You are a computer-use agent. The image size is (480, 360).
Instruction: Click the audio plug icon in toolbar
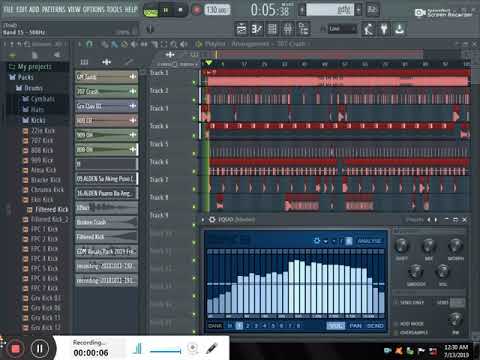coord(384,29)
